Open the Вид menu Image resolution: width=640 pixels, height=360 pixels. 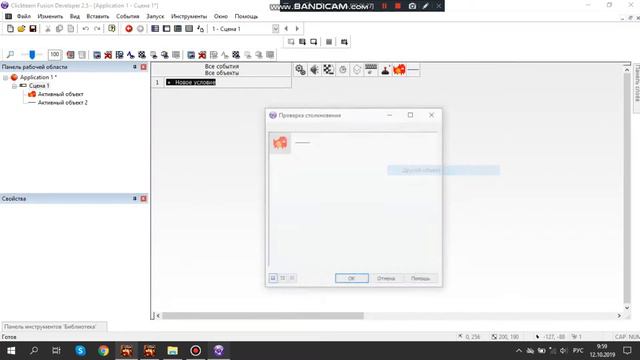75,16
